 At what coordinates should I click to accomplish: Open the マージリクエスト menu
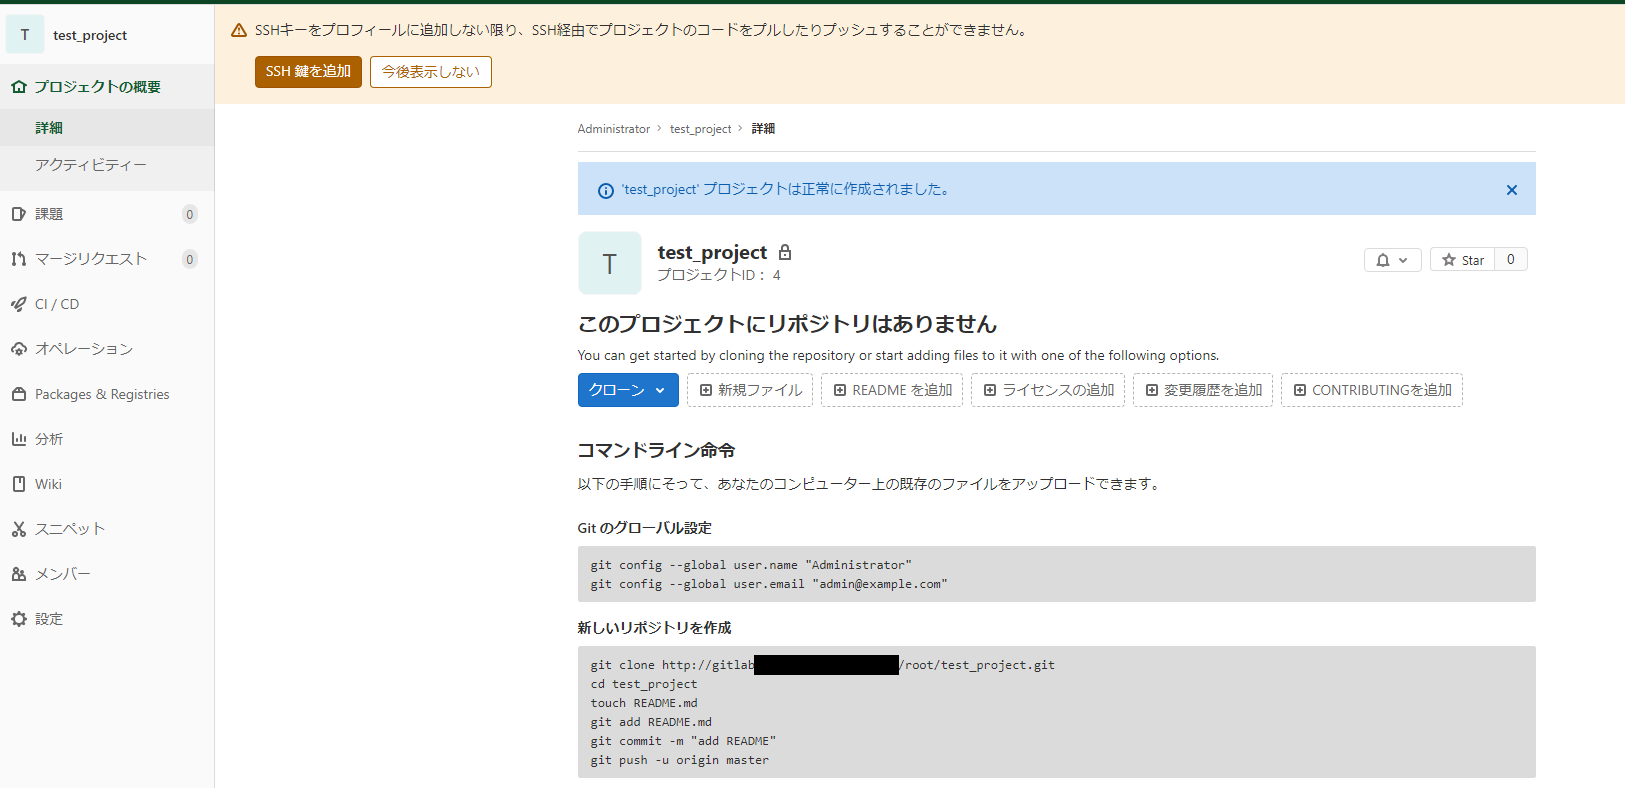click(107, 259)
